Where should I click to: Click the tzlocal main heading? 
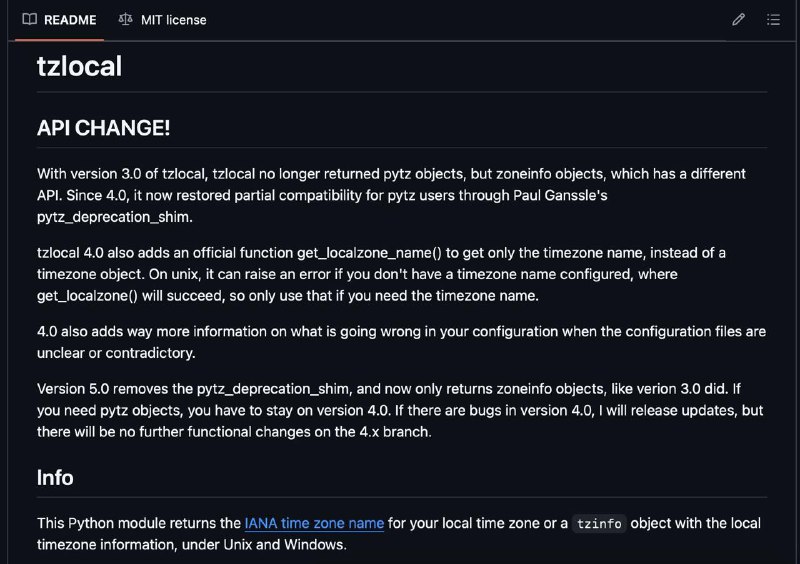(80, 66)
